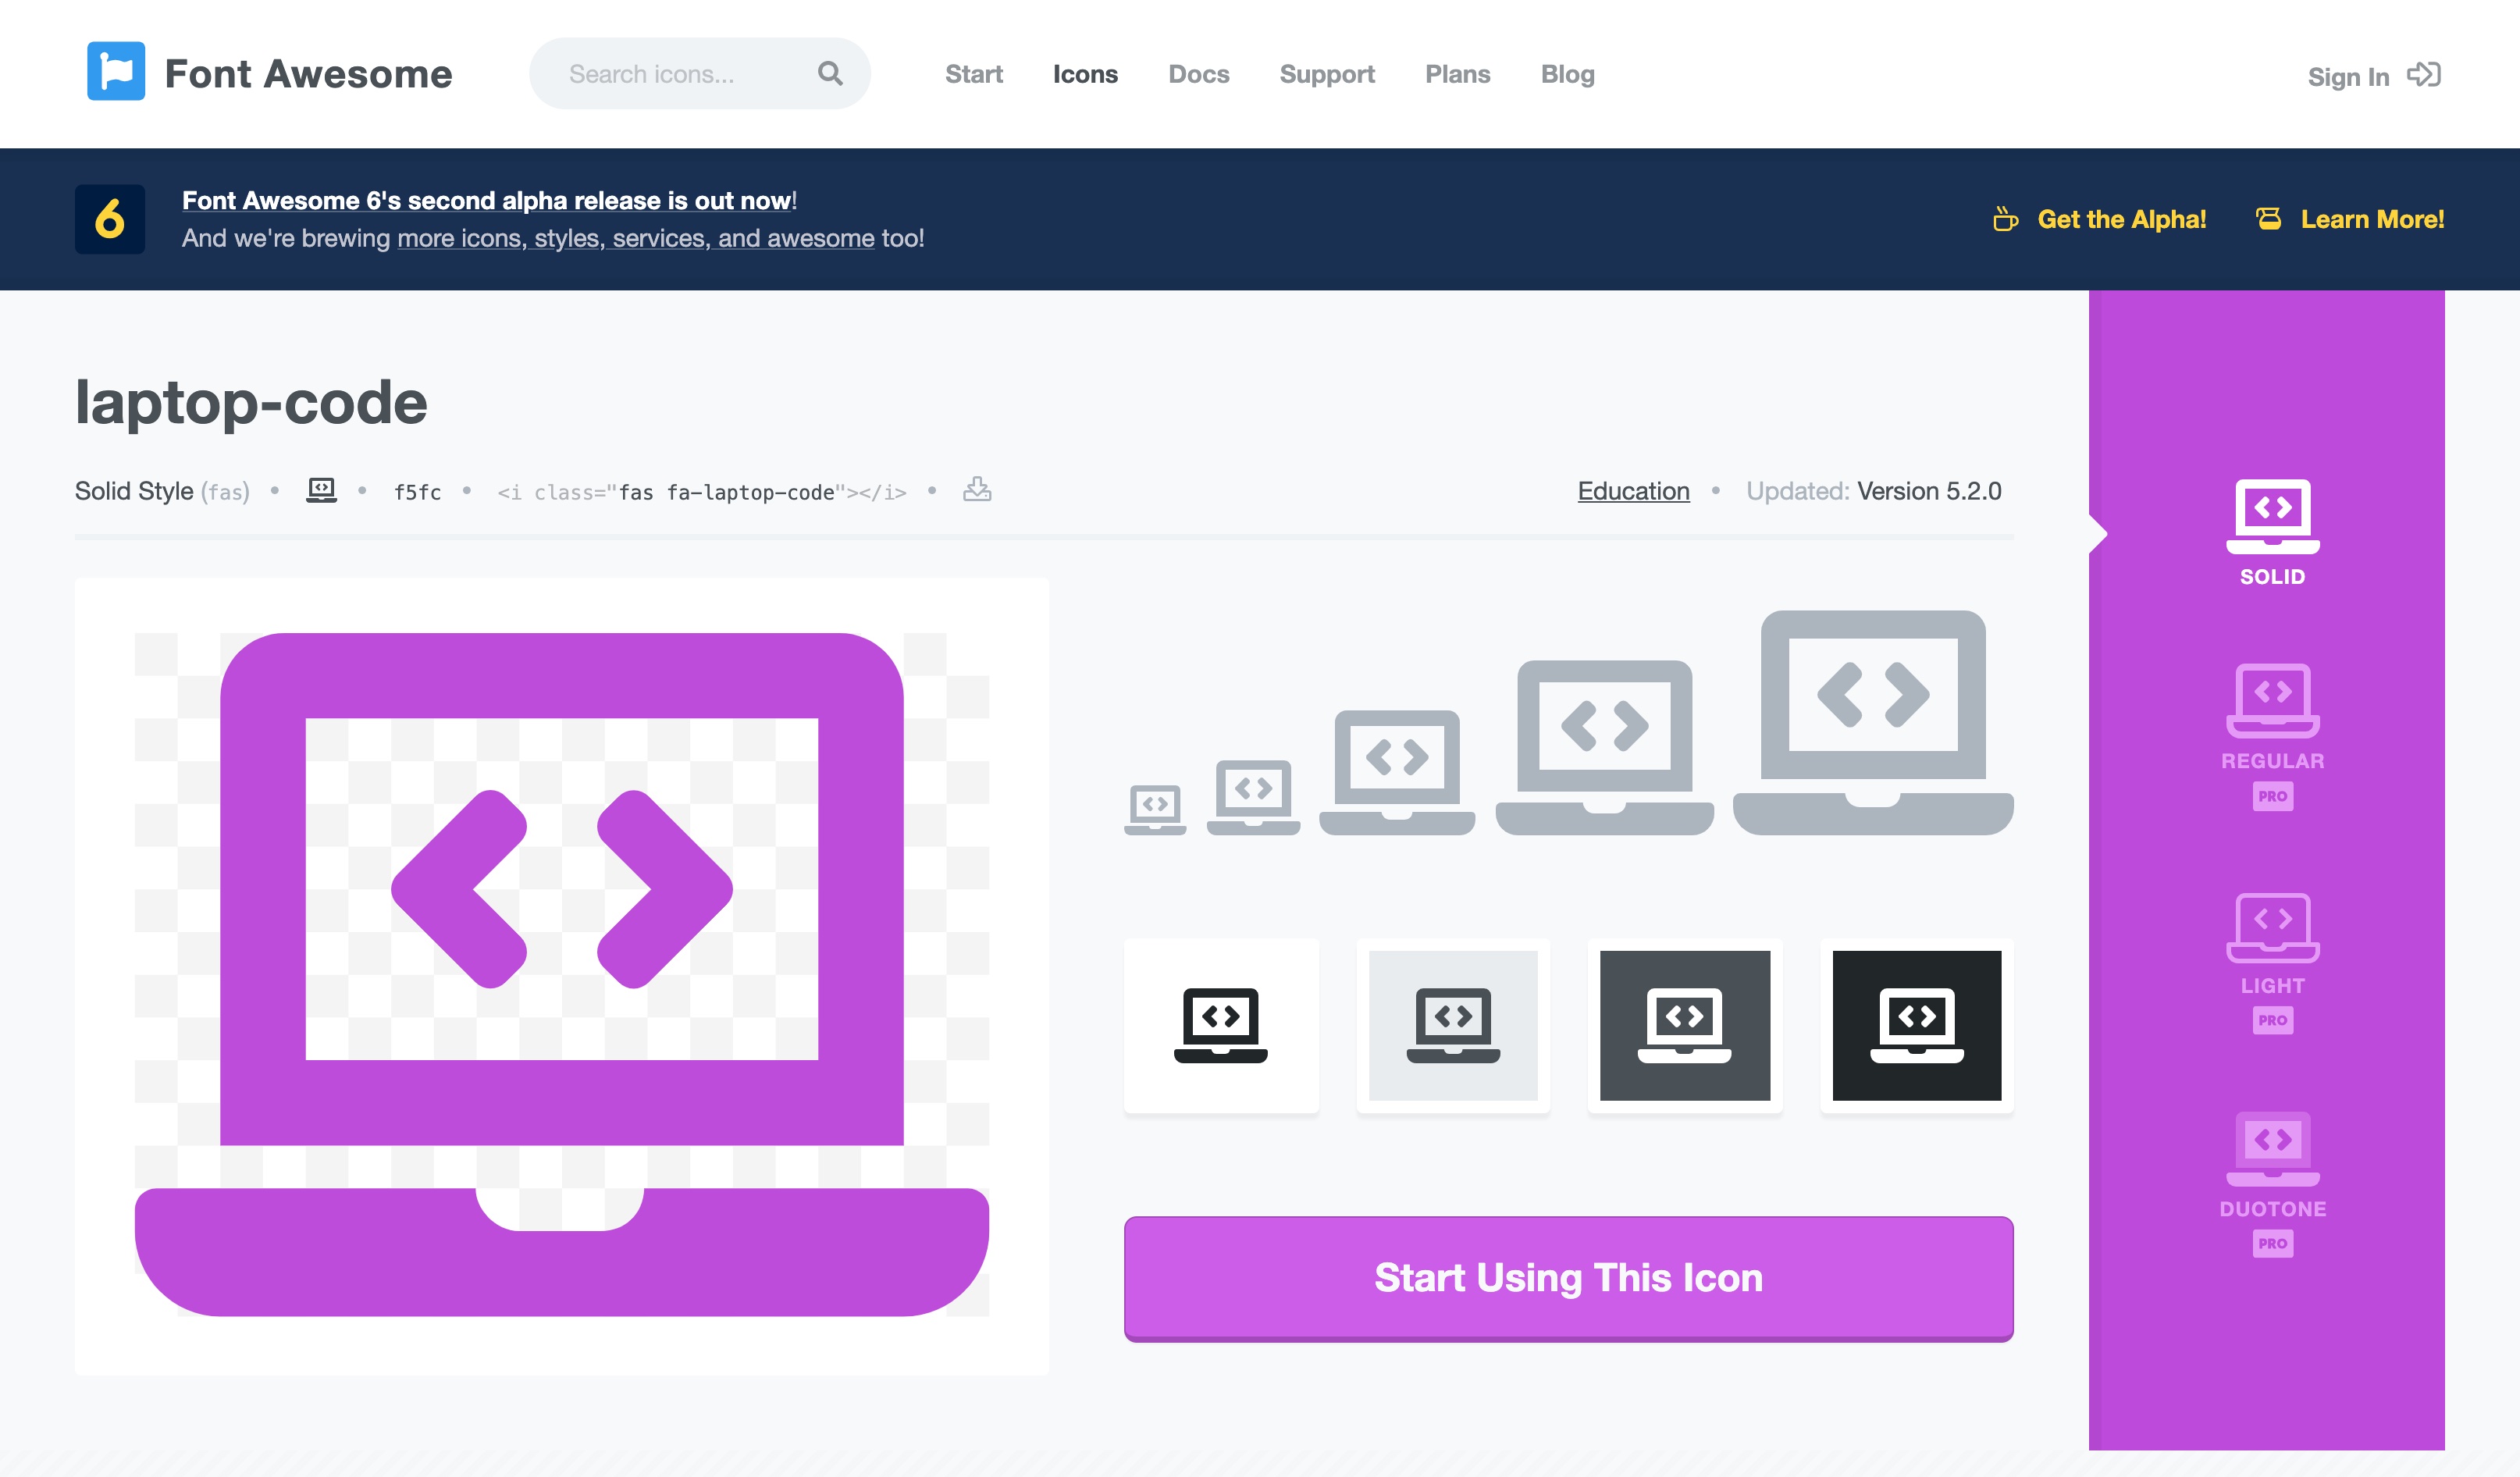2520x1477 pixels.
Task: Click the Start Using This Icon button
Action: coord(1568,1278)
